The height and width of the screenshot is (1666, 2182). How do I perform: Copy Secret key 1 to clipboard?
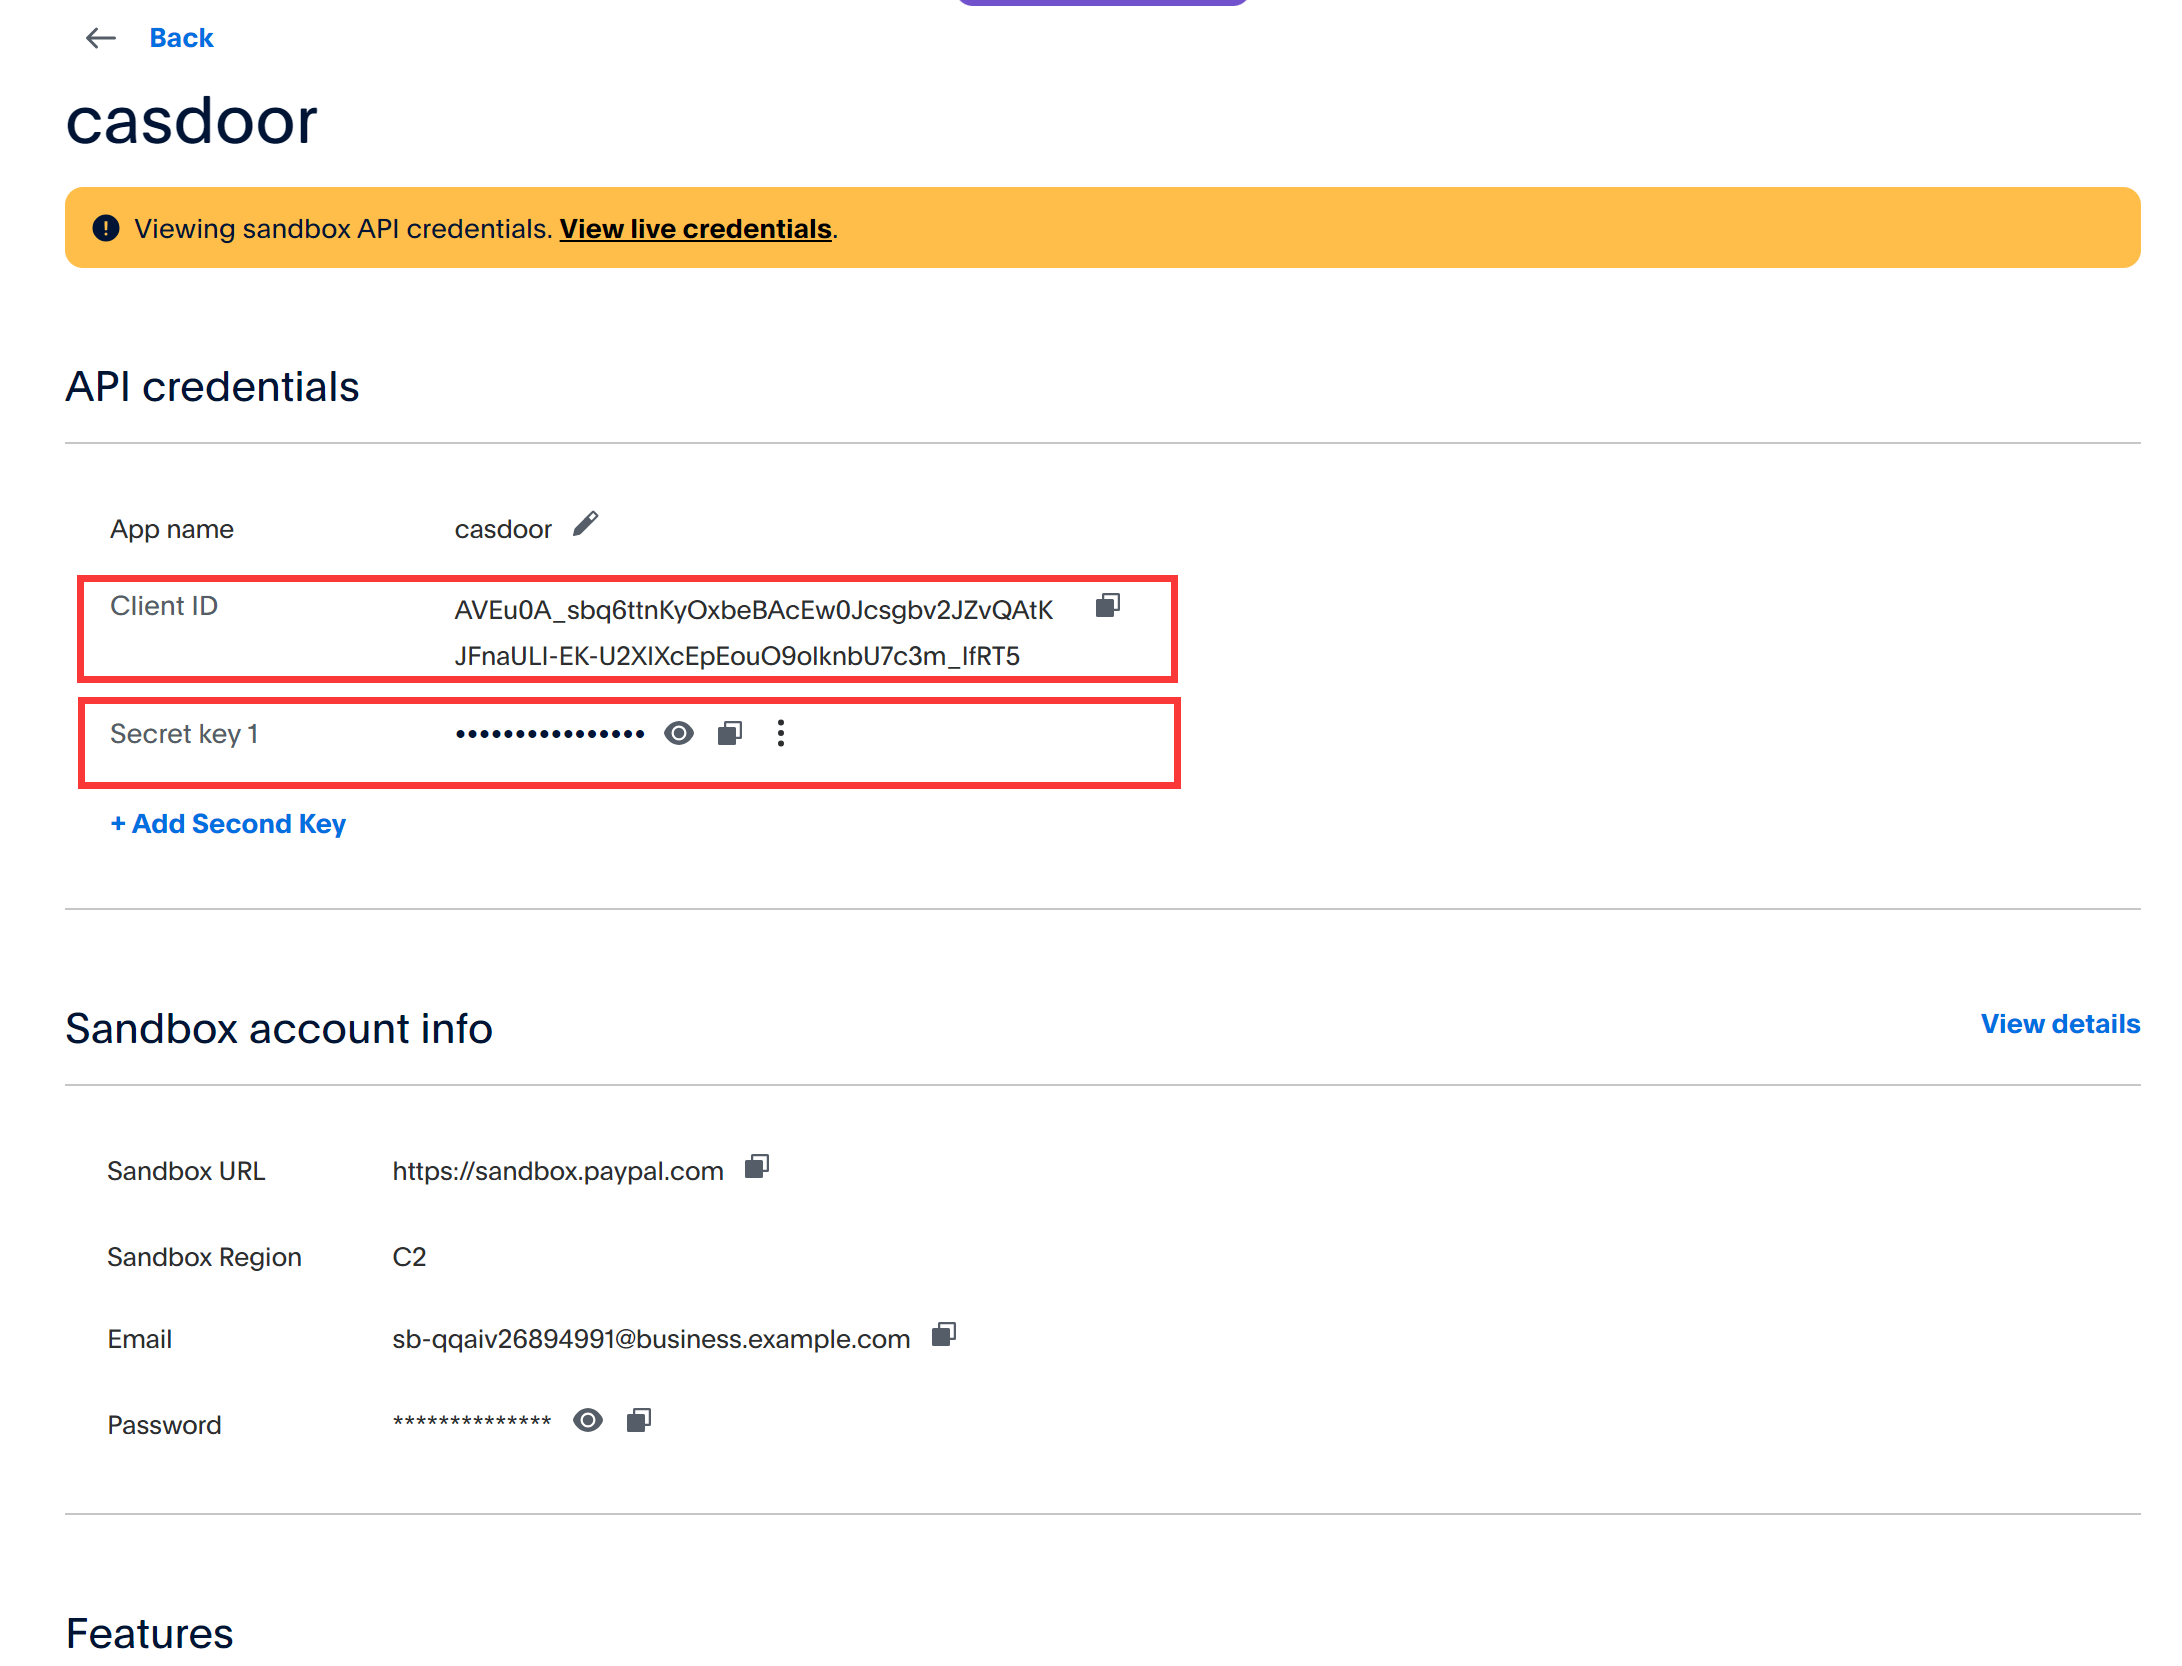coord(729,733)
